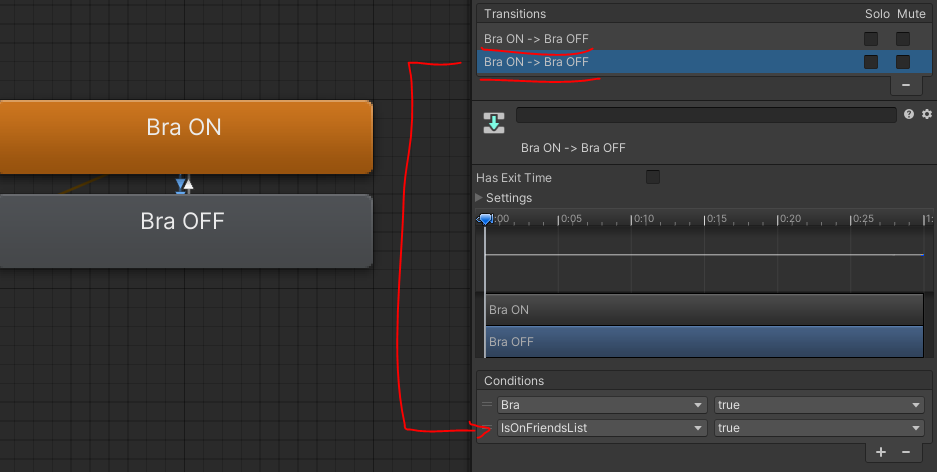937x472 pixels.
Task: Enable the Has Exit Time checkbox
Action: coord(653,177)
